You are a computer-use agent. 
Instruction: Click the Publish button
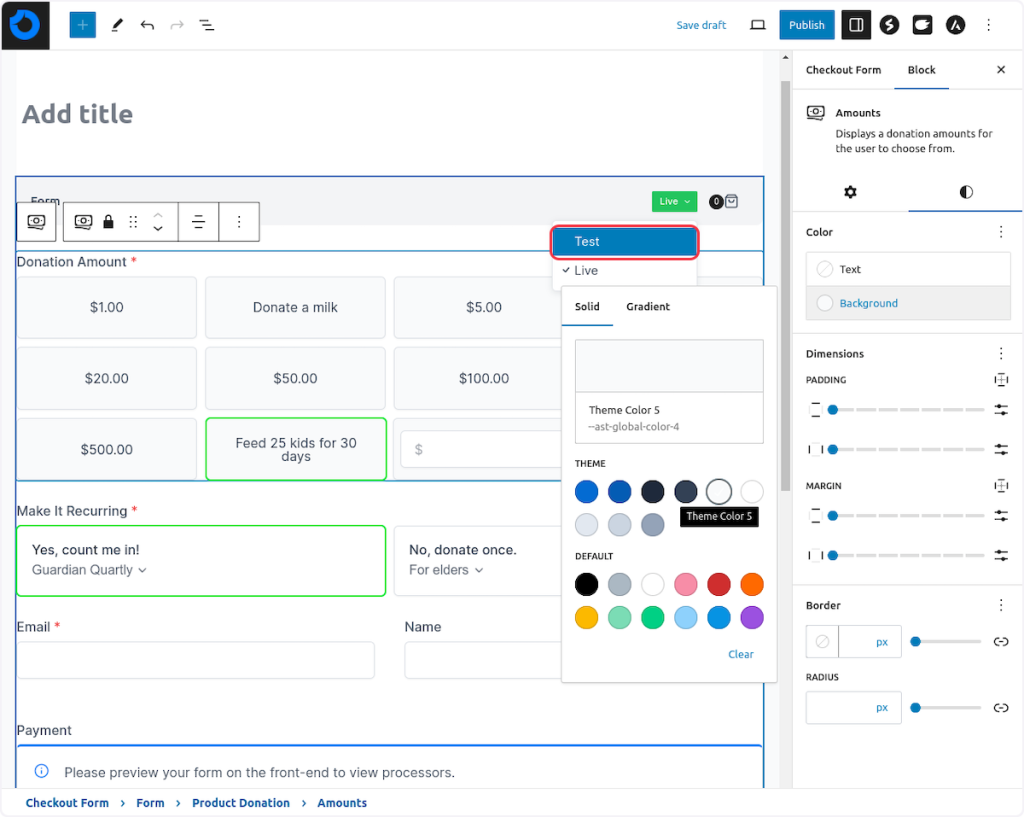806,25
